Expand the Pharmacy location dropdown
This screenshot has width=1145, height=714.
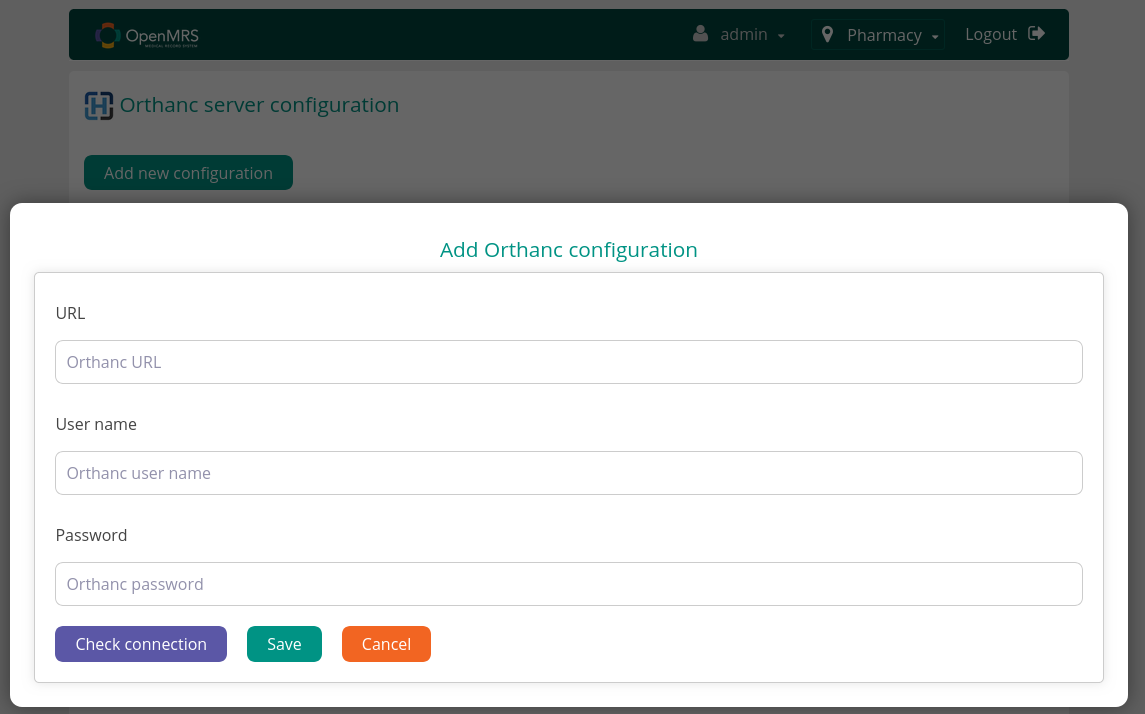coord(878,35)
